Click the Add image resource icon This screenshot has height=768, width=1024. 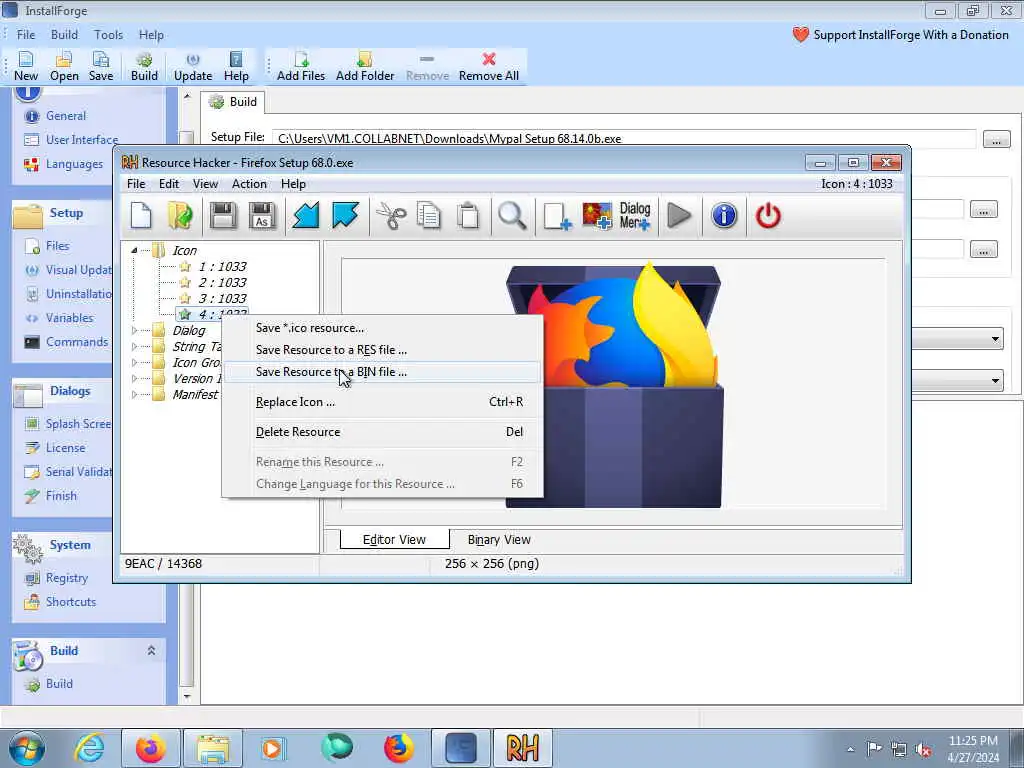tap(597, 216)
